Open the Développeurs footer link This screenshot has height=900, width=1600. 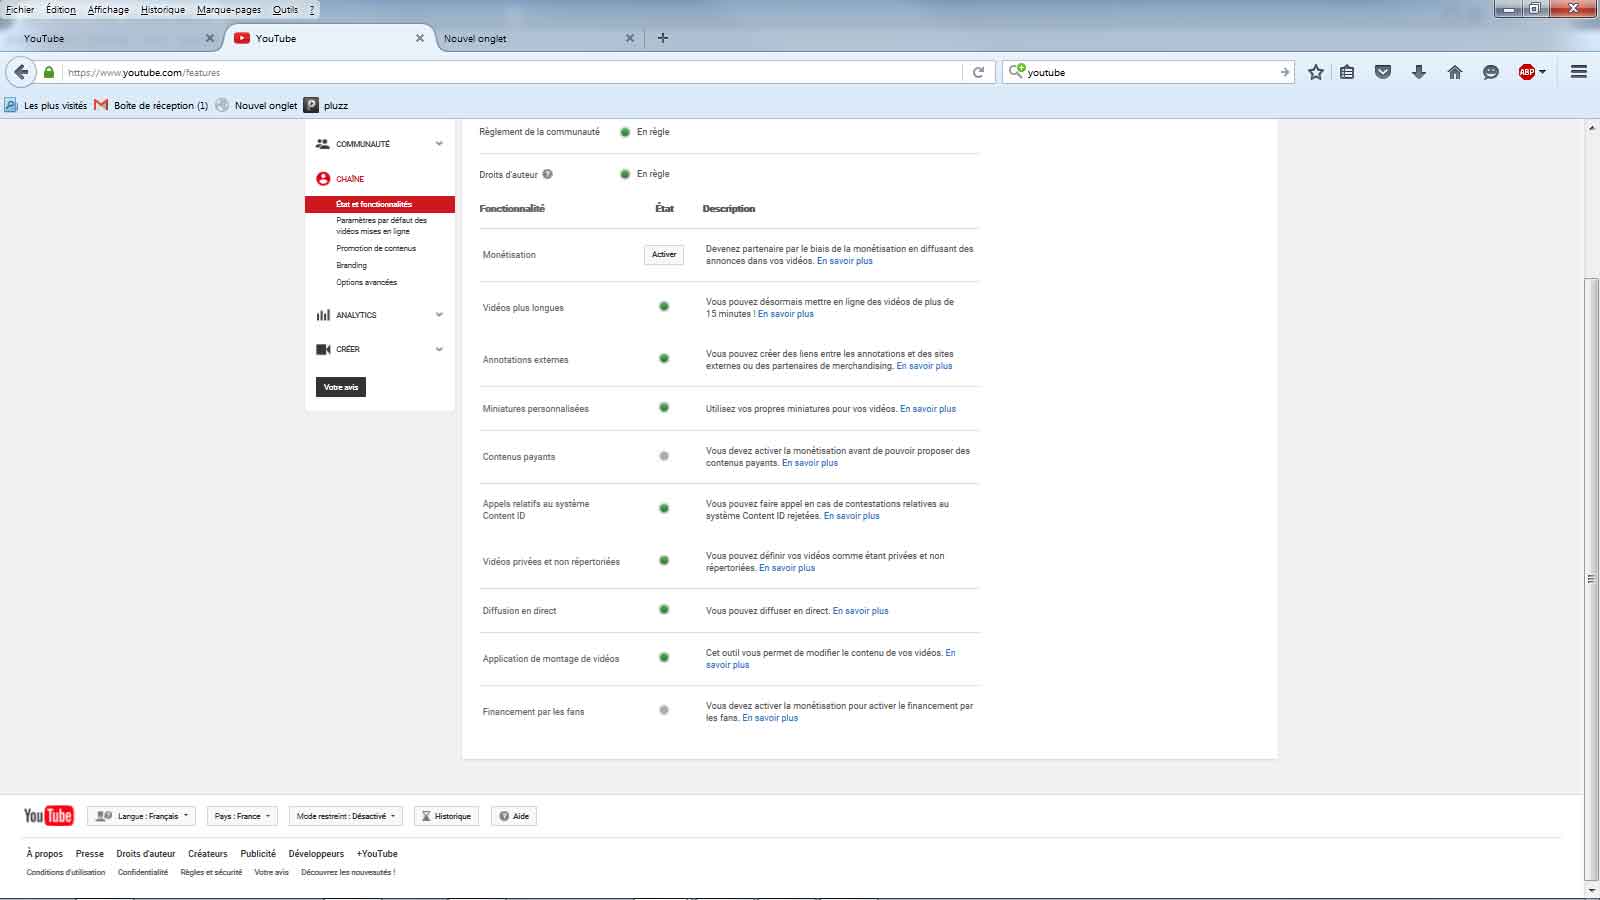pos(316,854)
